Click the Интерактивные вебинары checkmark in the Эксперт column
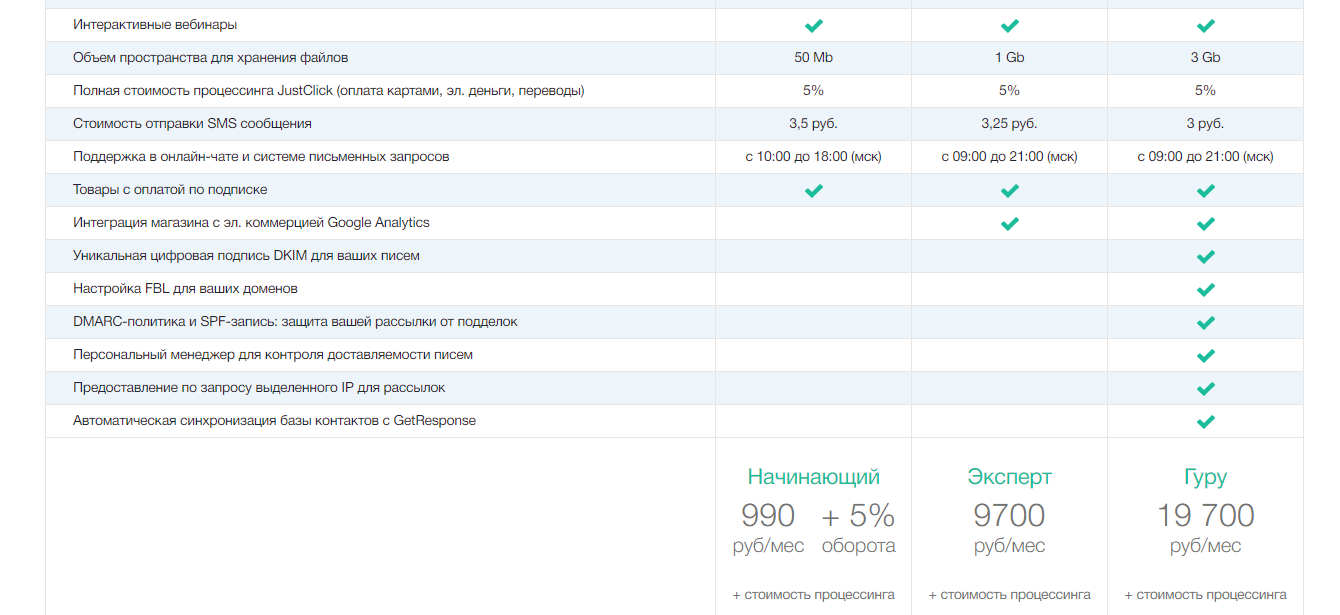 pyautogui.click(x=1009, y=25)
